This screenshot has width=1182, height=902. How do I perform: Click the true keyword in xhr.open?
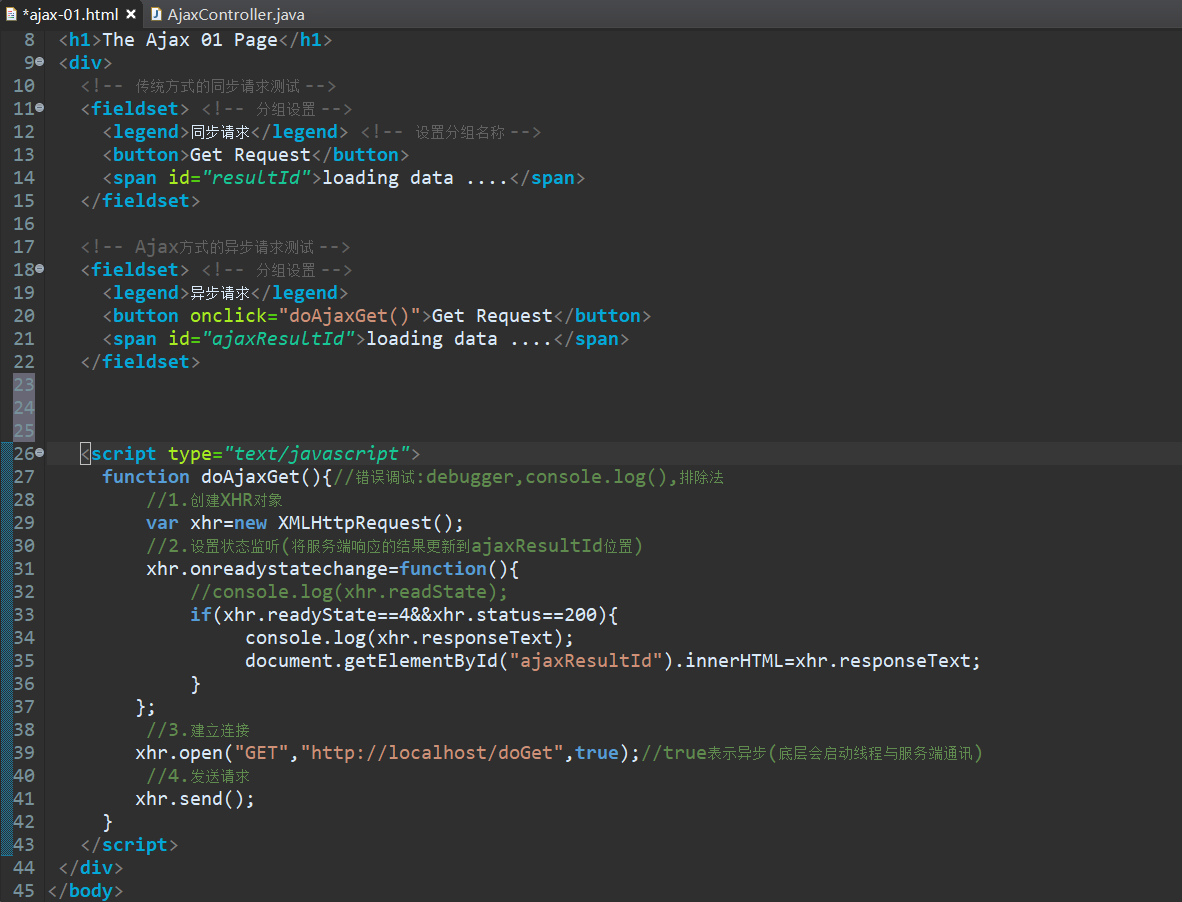click(597, 752)
